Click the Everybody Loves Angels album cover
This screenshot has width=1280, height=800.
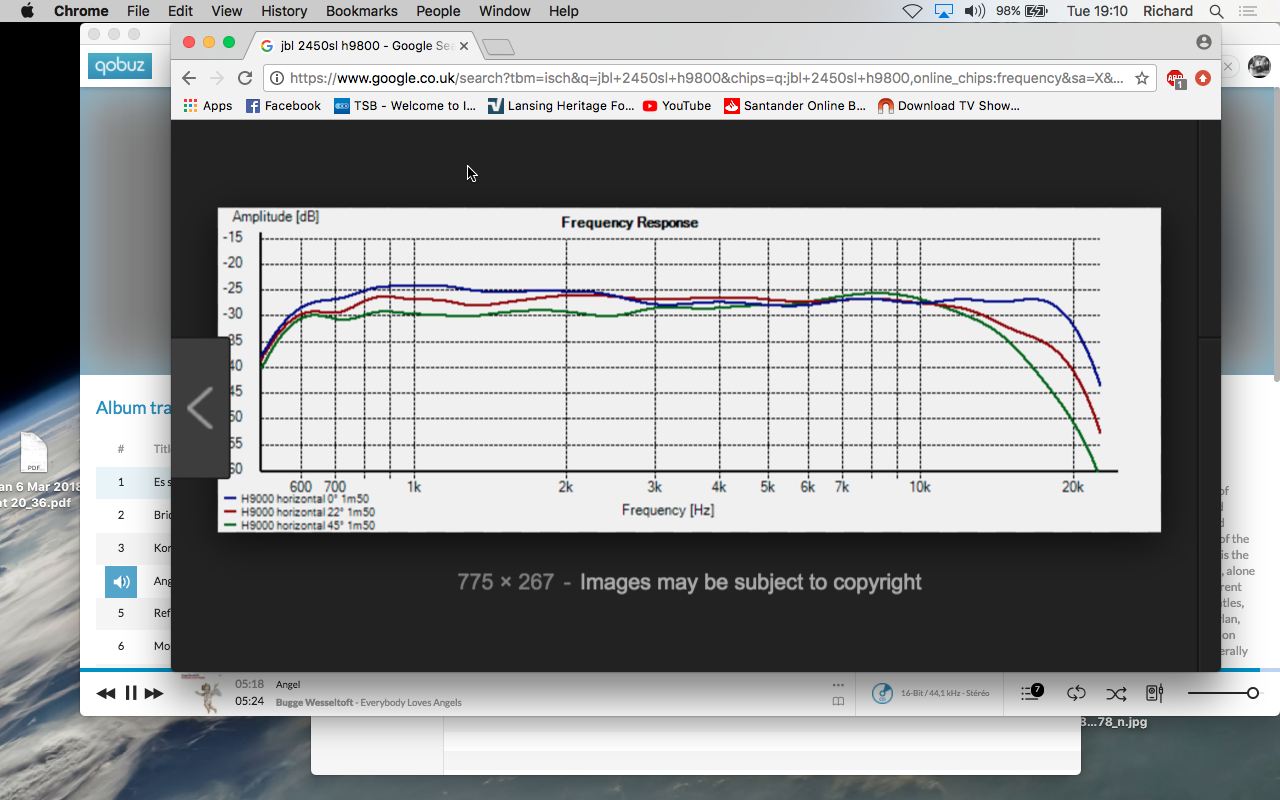(207, 692)
